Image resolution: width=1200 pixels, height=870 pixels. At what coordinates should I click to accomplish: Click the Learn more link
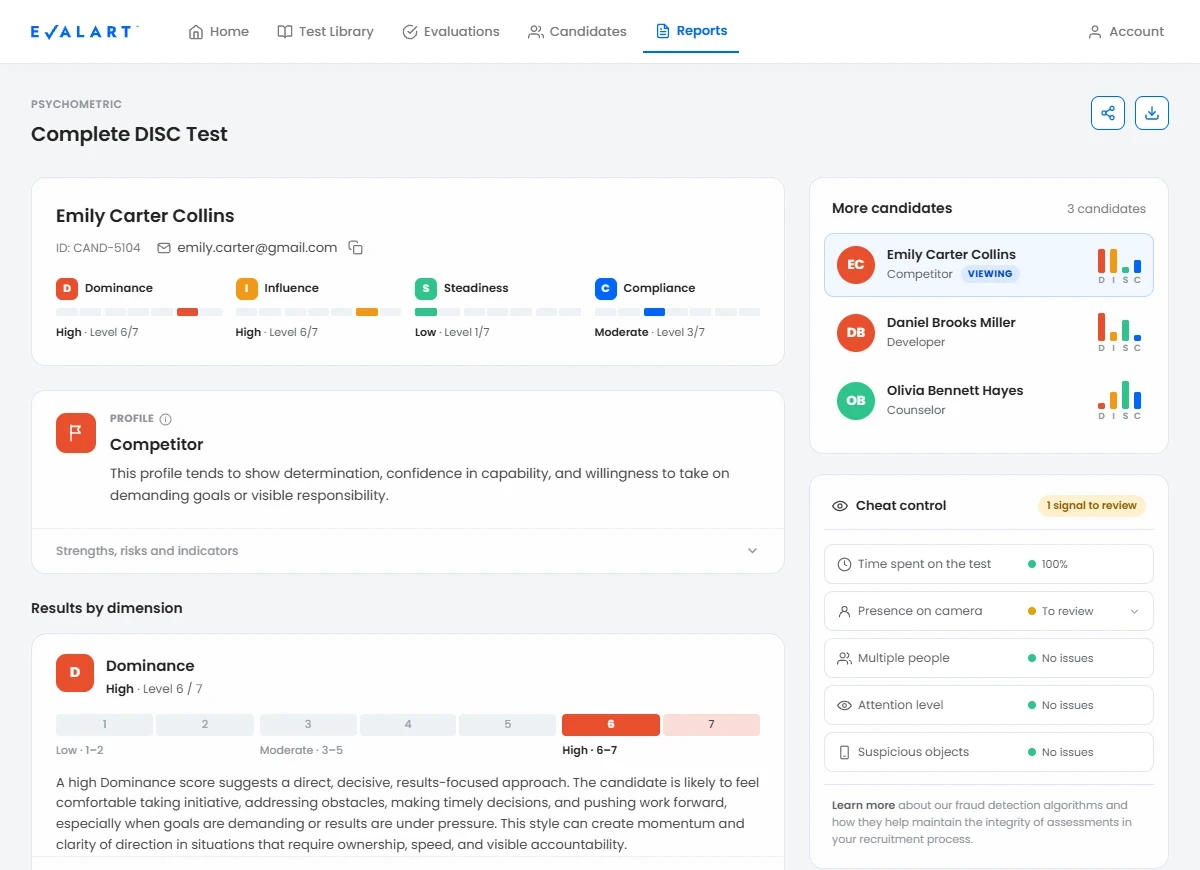[863, 805]
